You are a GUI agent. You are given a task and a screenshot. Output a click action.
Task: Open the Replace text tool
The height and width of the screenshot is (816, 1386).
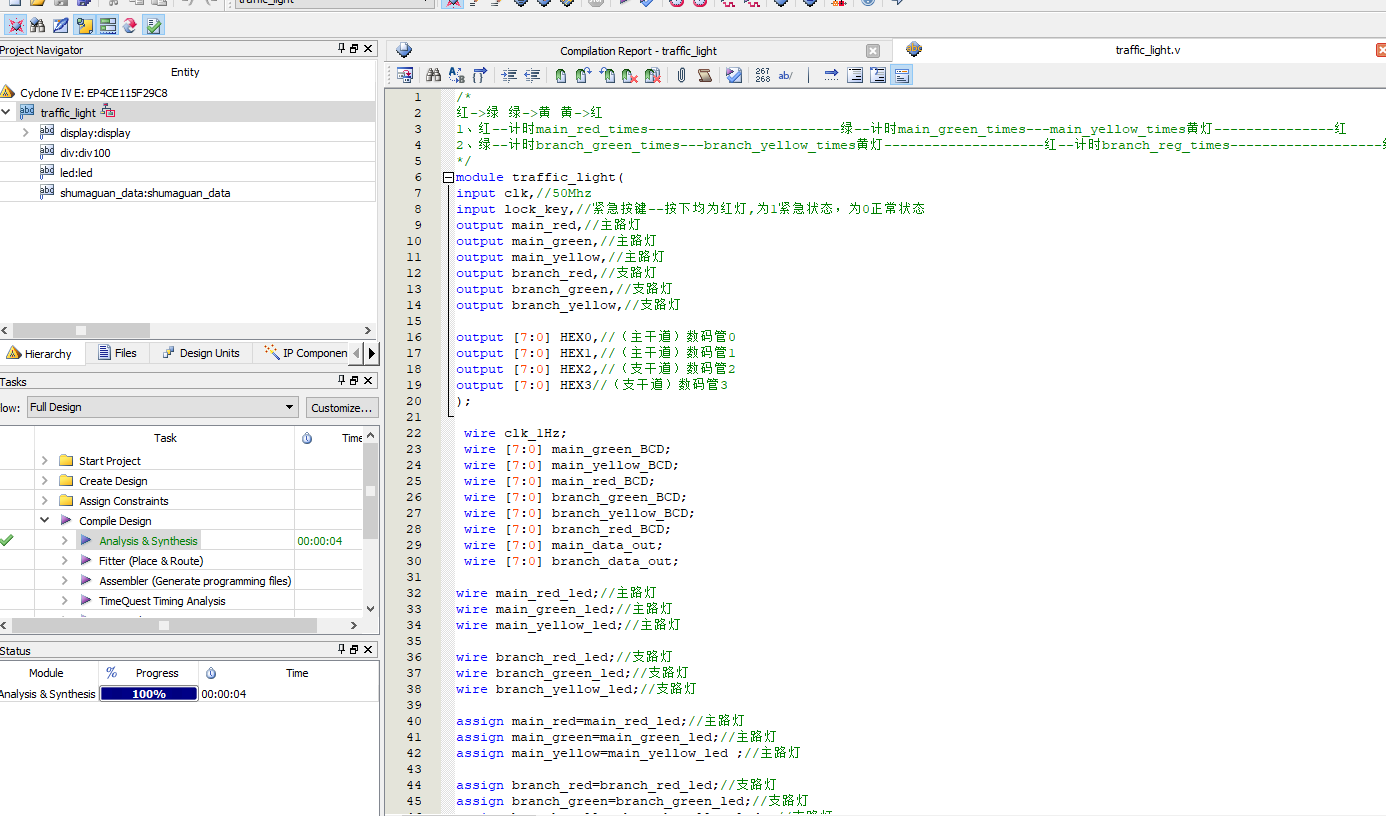(x=456, y=75)
